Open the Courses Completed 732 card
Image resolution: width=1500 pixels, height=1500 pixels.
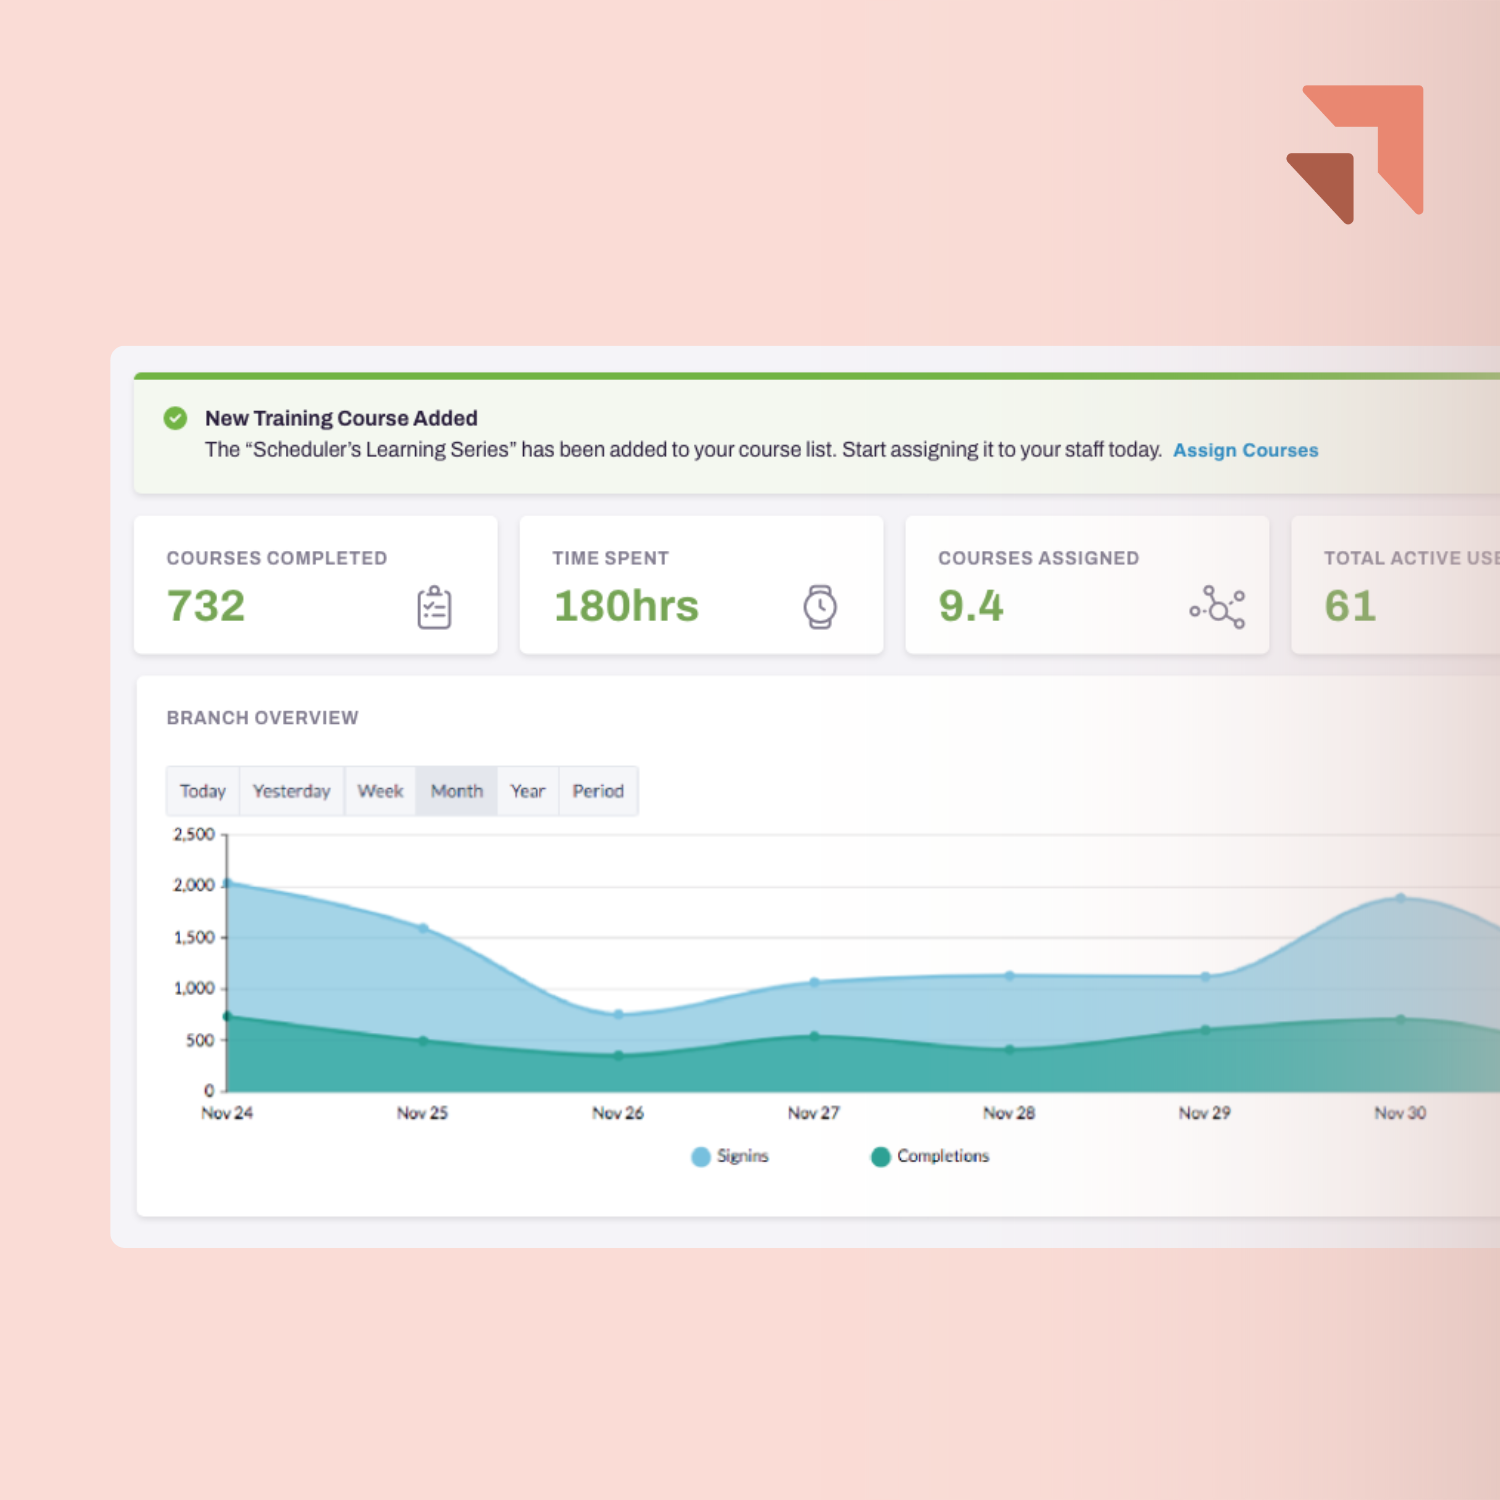316,585
